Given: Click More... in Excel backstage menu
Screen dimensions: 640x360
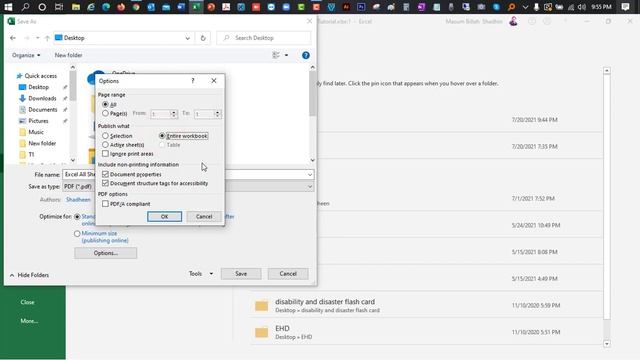Looking at the screenshot, I should tap(29, 321).
